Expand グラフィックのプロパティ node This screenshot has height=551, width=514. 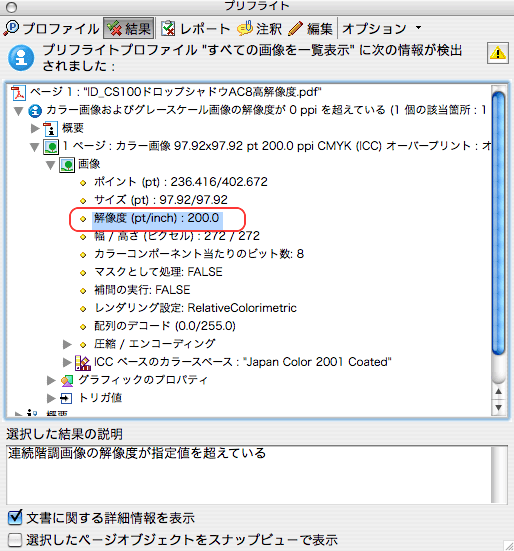[x=51, y=380]
